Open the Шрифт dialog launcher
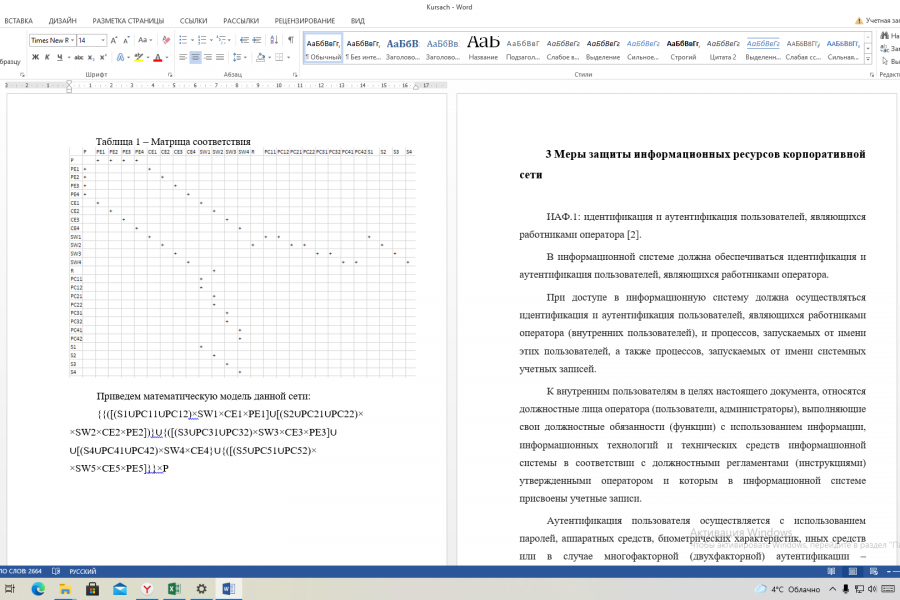 [x=170, y=75]
